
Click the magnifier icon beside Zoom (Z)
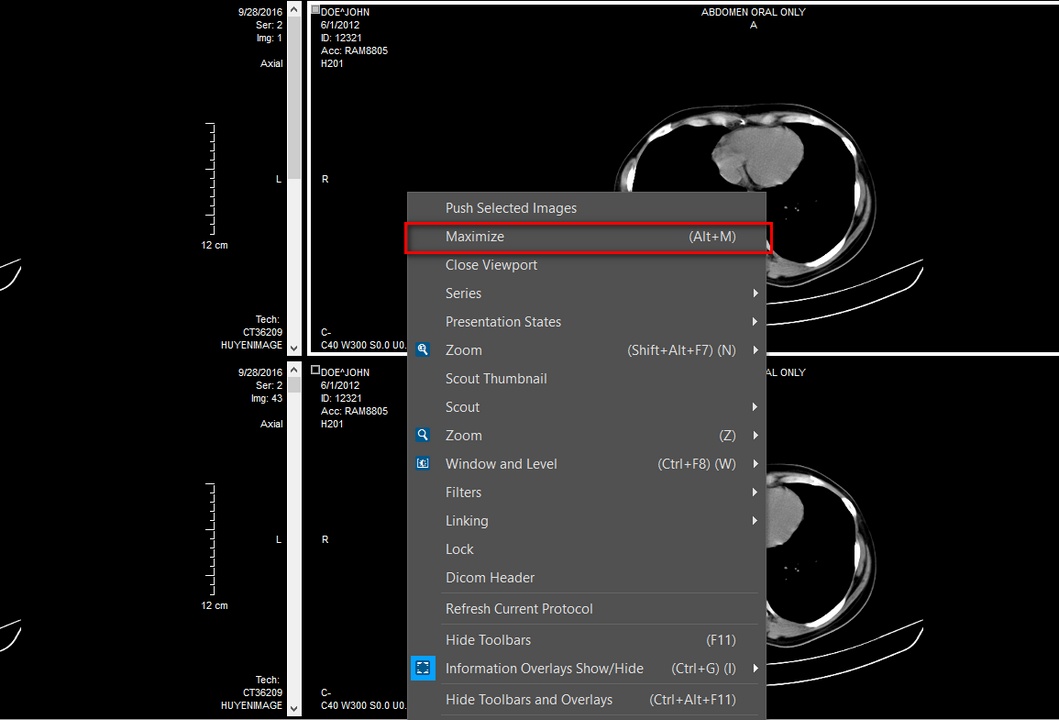(x=423, y=436)
